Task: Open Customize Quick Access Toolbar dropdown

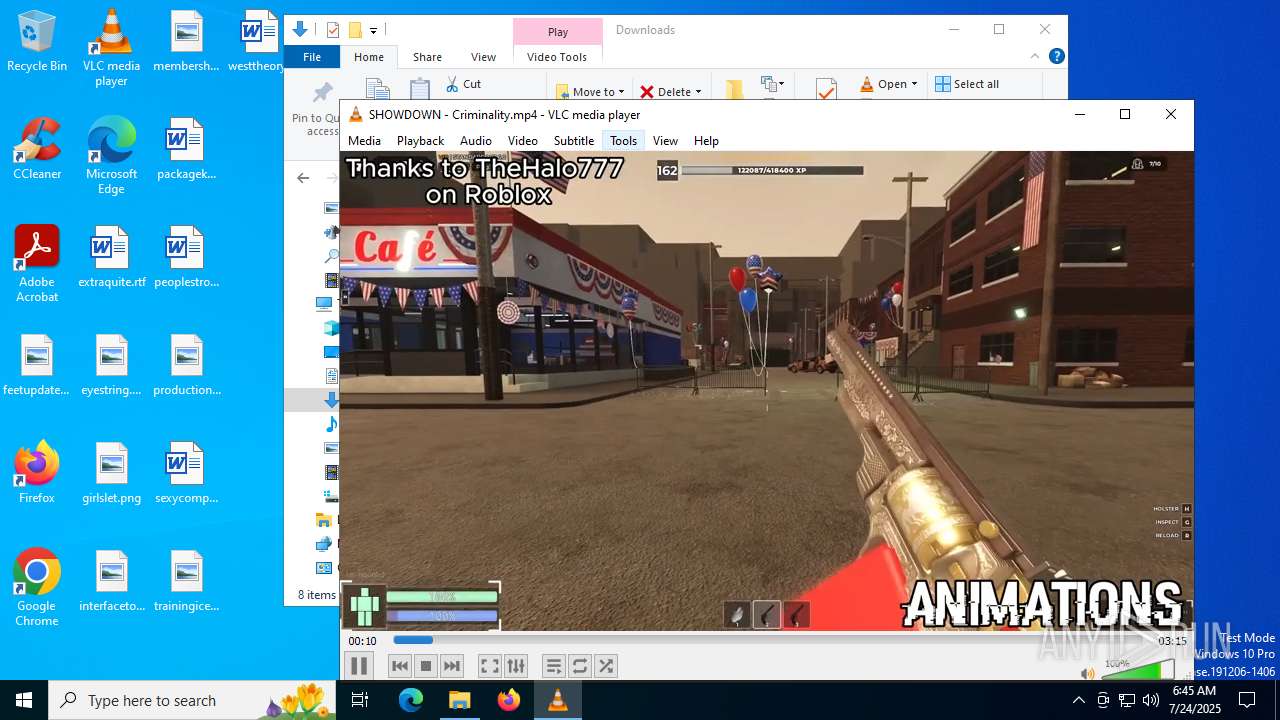Action: (373, 30)
